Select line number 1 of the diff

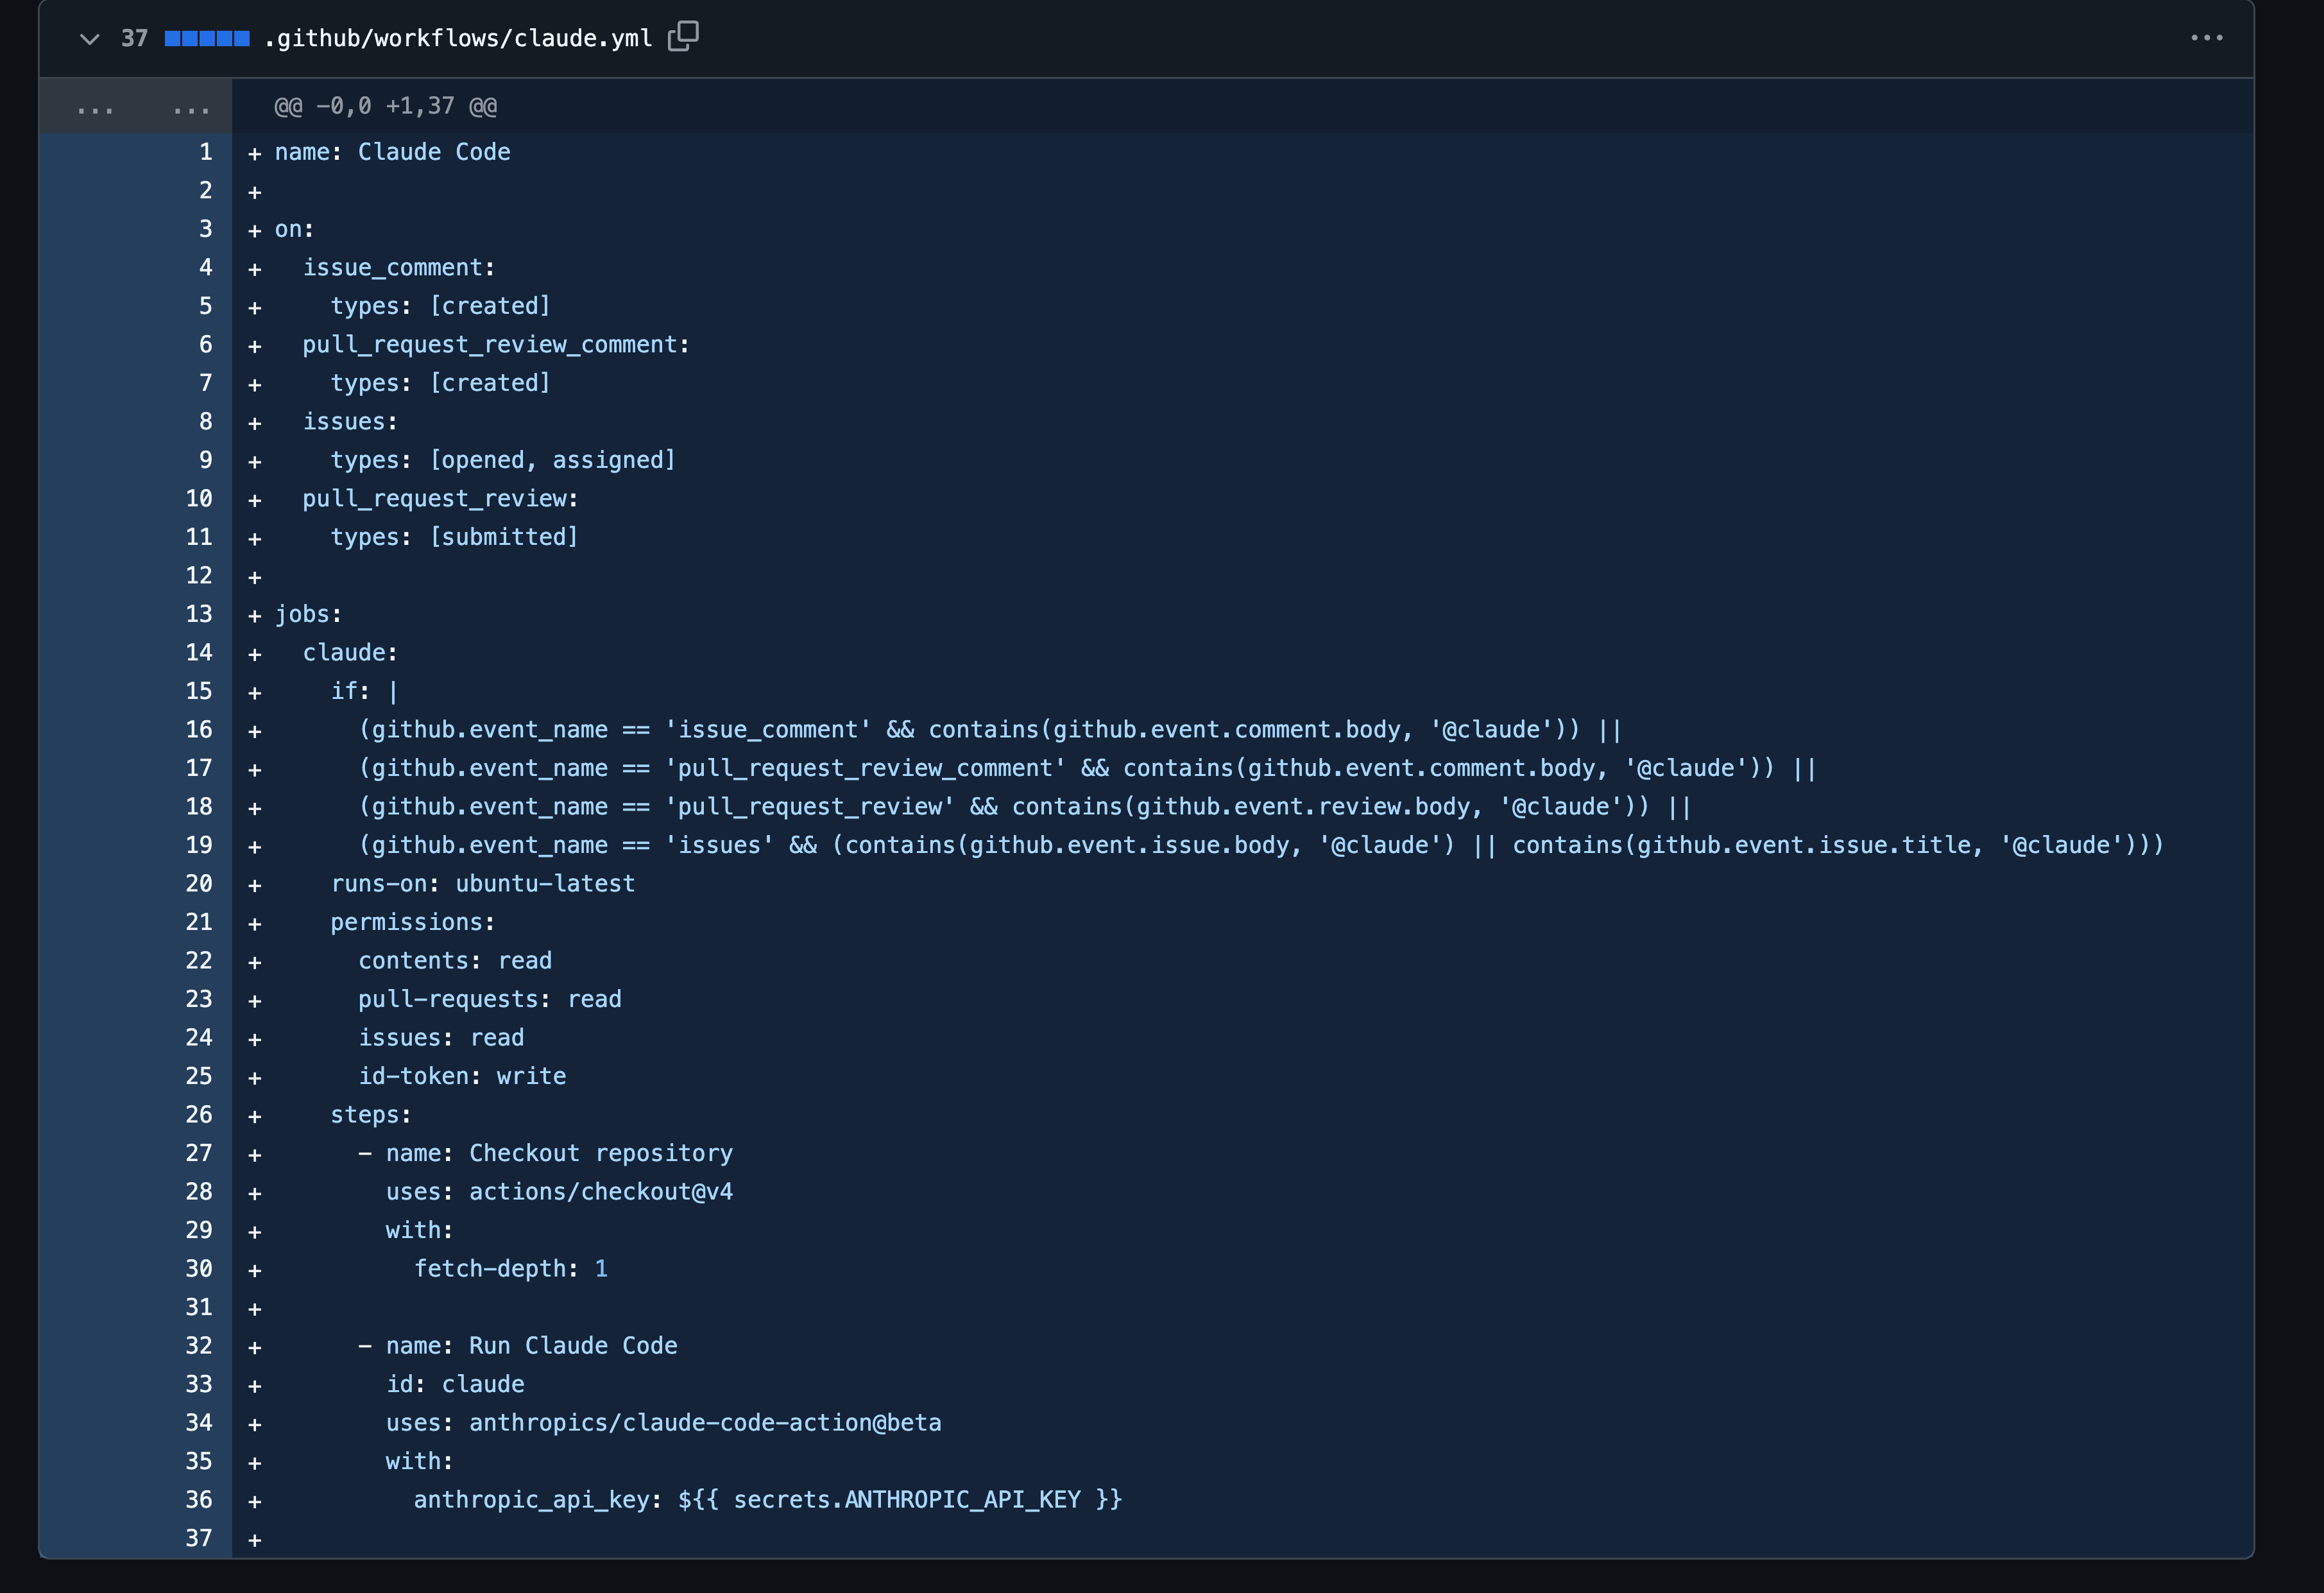205,152
